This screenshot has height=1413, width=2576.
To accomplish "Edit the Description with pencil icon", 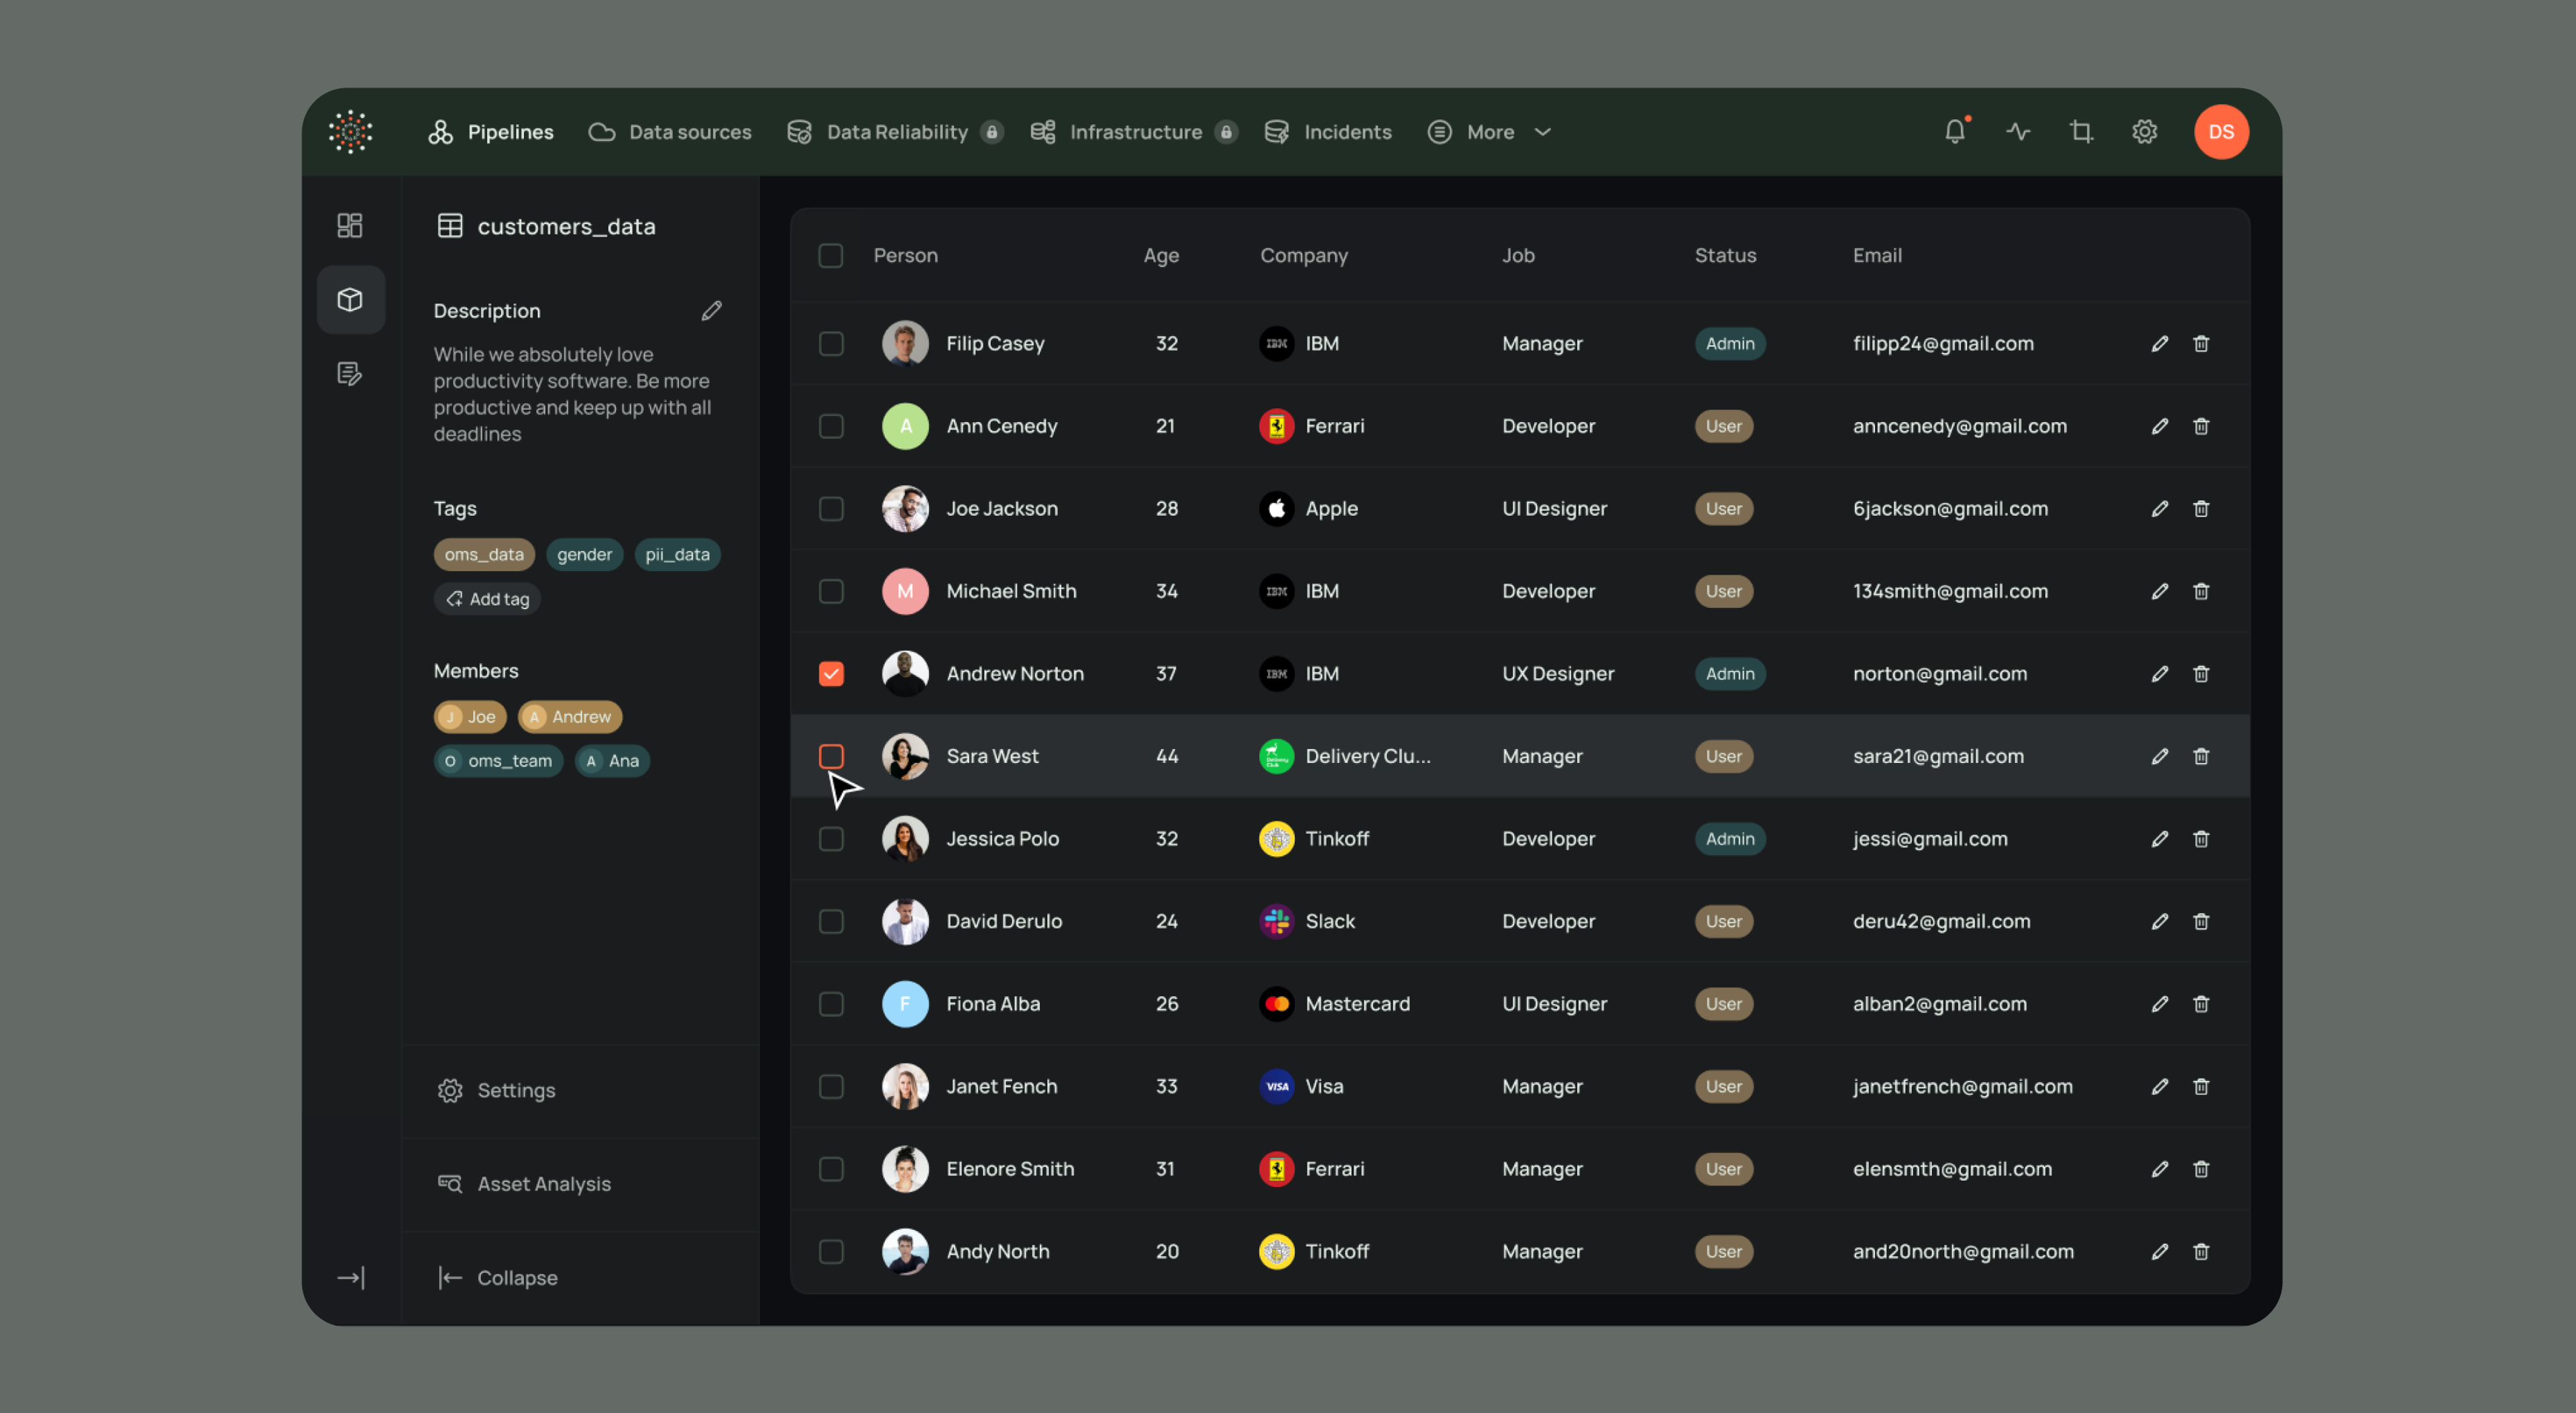I will pos(711,311).
